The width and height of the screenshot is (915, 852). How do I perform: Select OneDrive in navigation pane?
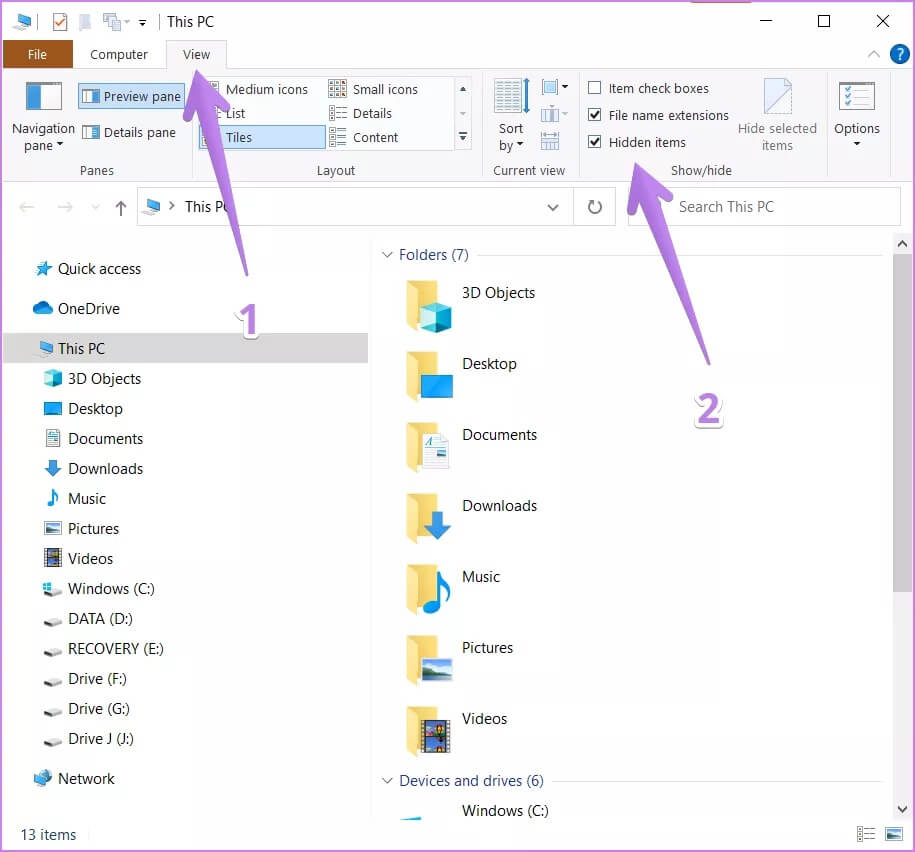(76, 309)
